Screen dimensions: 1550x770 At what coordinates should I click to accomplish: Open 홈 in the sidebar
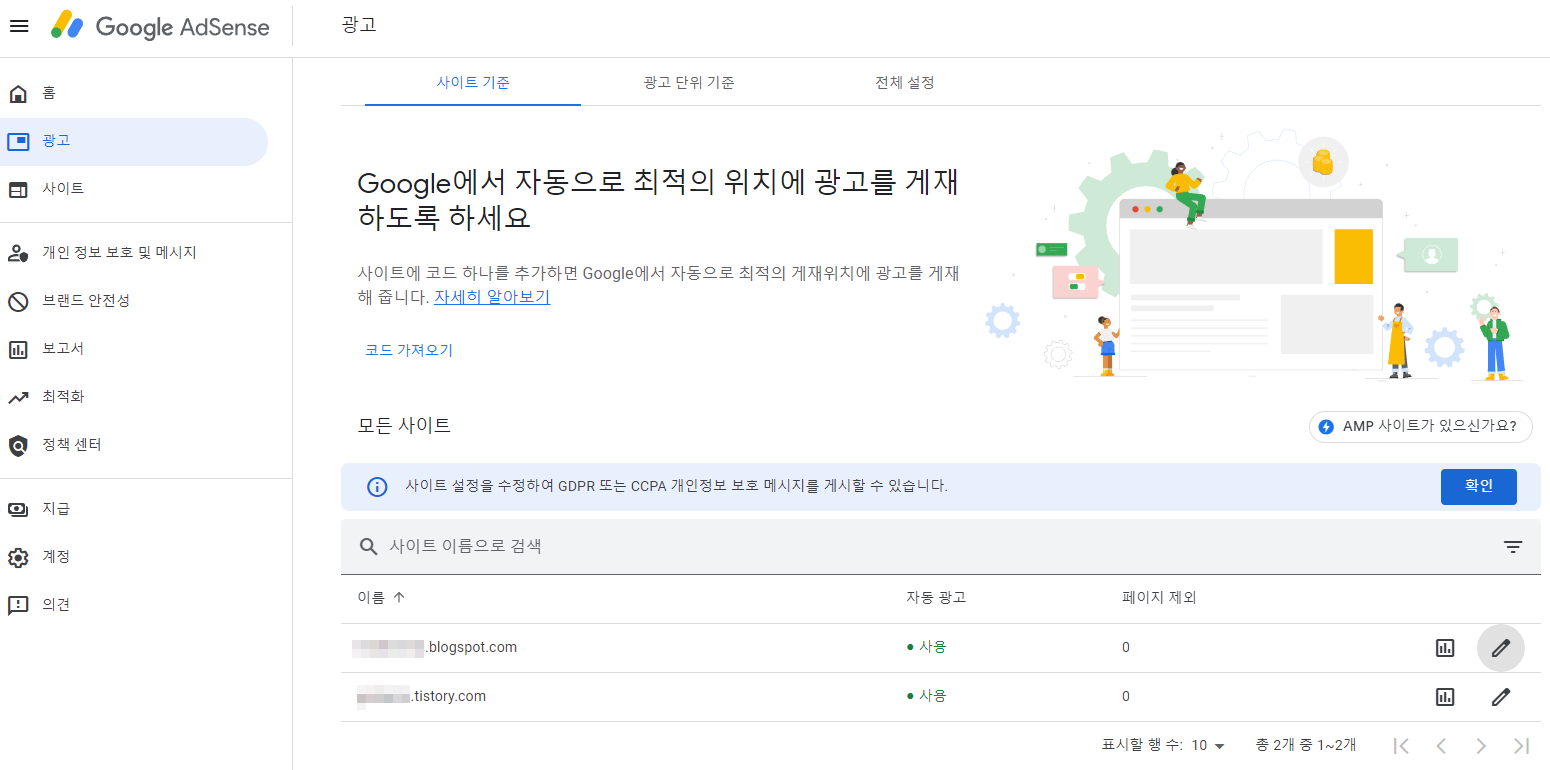point(134,94)
